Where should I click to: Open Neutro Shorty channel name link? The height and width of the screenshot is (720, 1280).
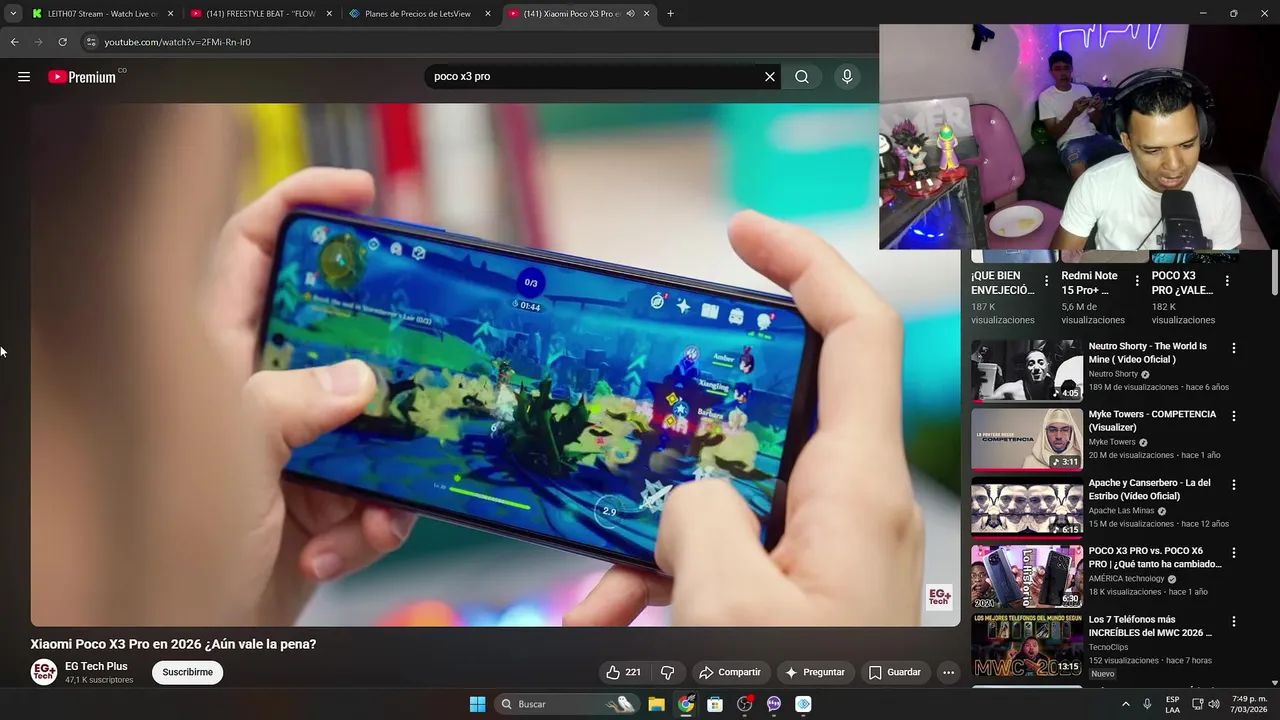tap(1113, 374)
